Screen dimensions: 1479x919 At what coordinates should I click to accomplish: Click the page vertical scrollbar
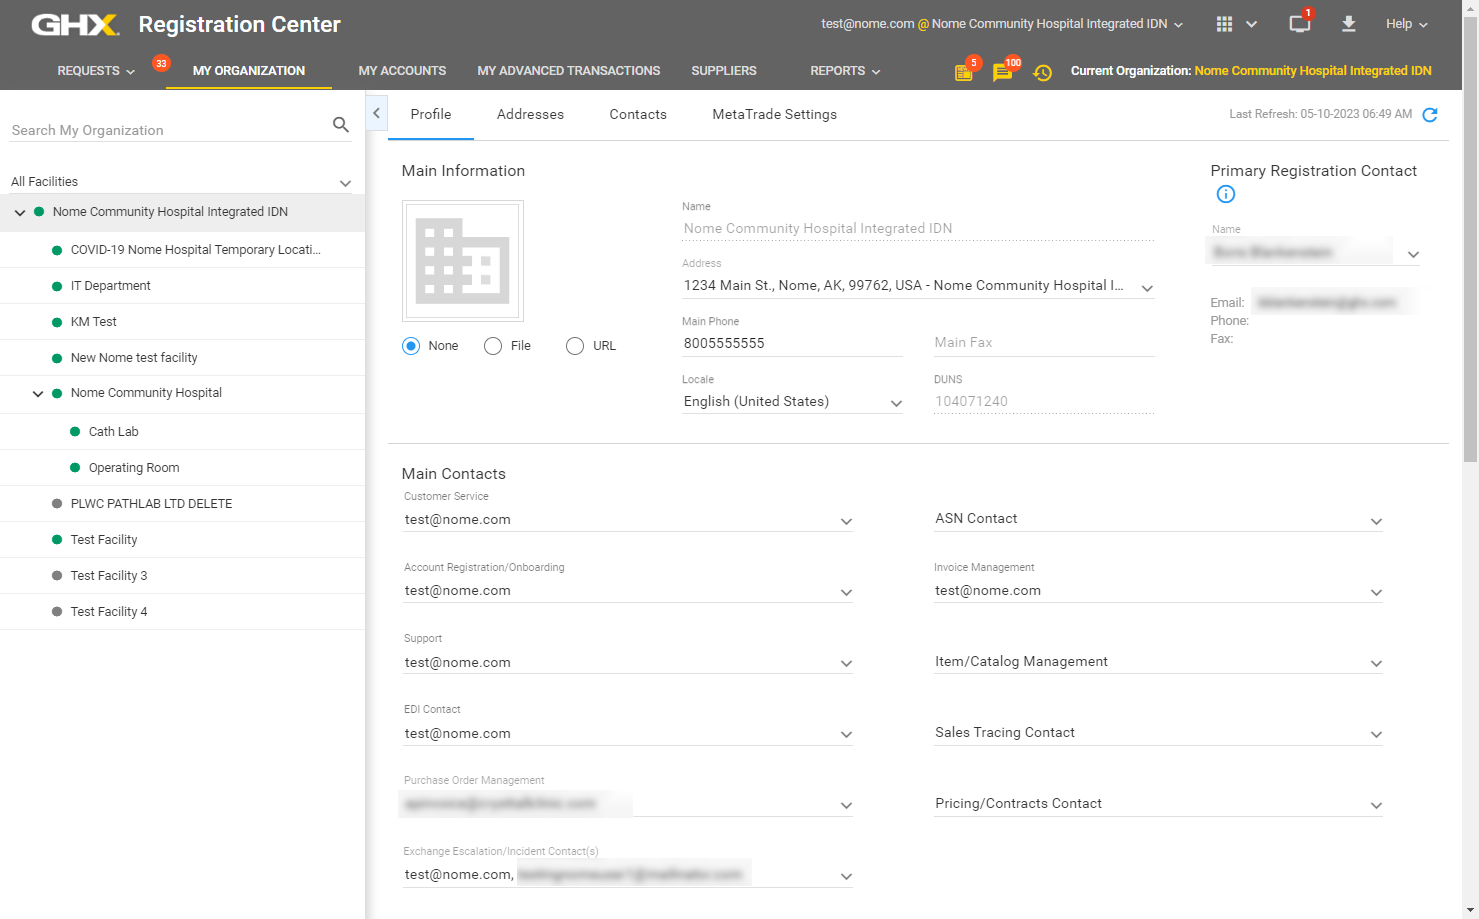(x=1470, y=240)
